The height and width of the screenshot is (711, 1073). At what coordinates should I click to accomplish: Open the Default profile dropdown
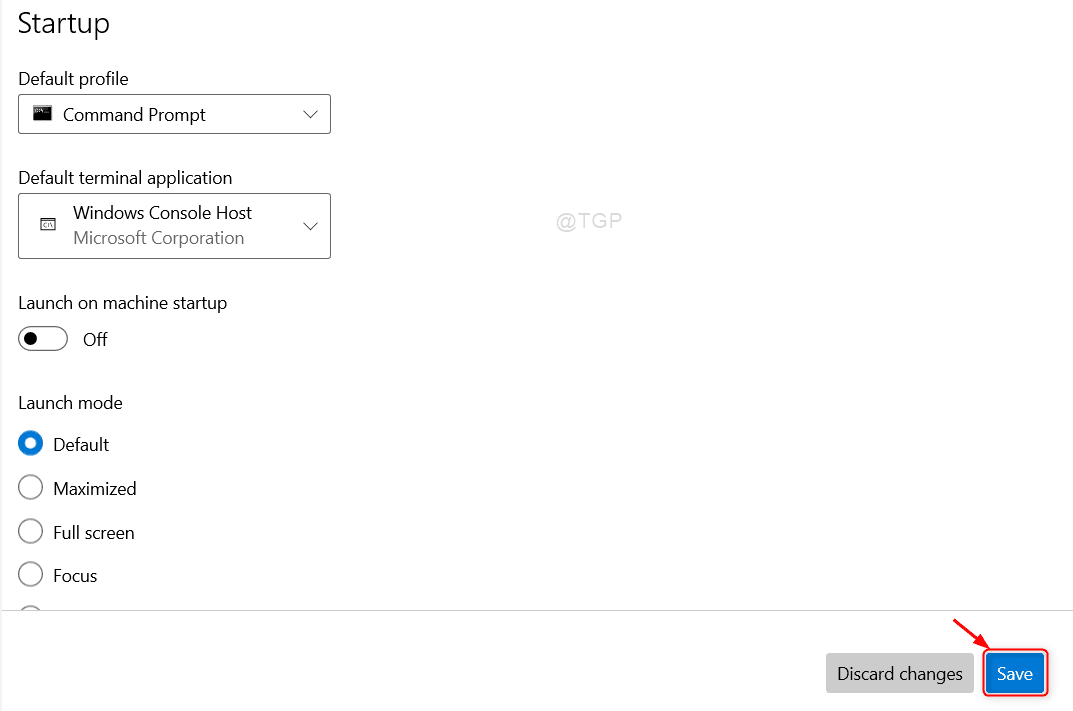(x=174, y=114)
